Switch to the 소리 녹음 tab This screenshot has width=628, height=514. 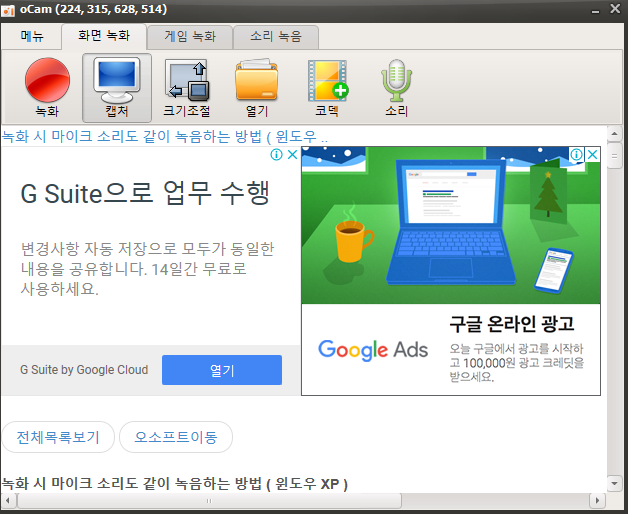[276, 37]
